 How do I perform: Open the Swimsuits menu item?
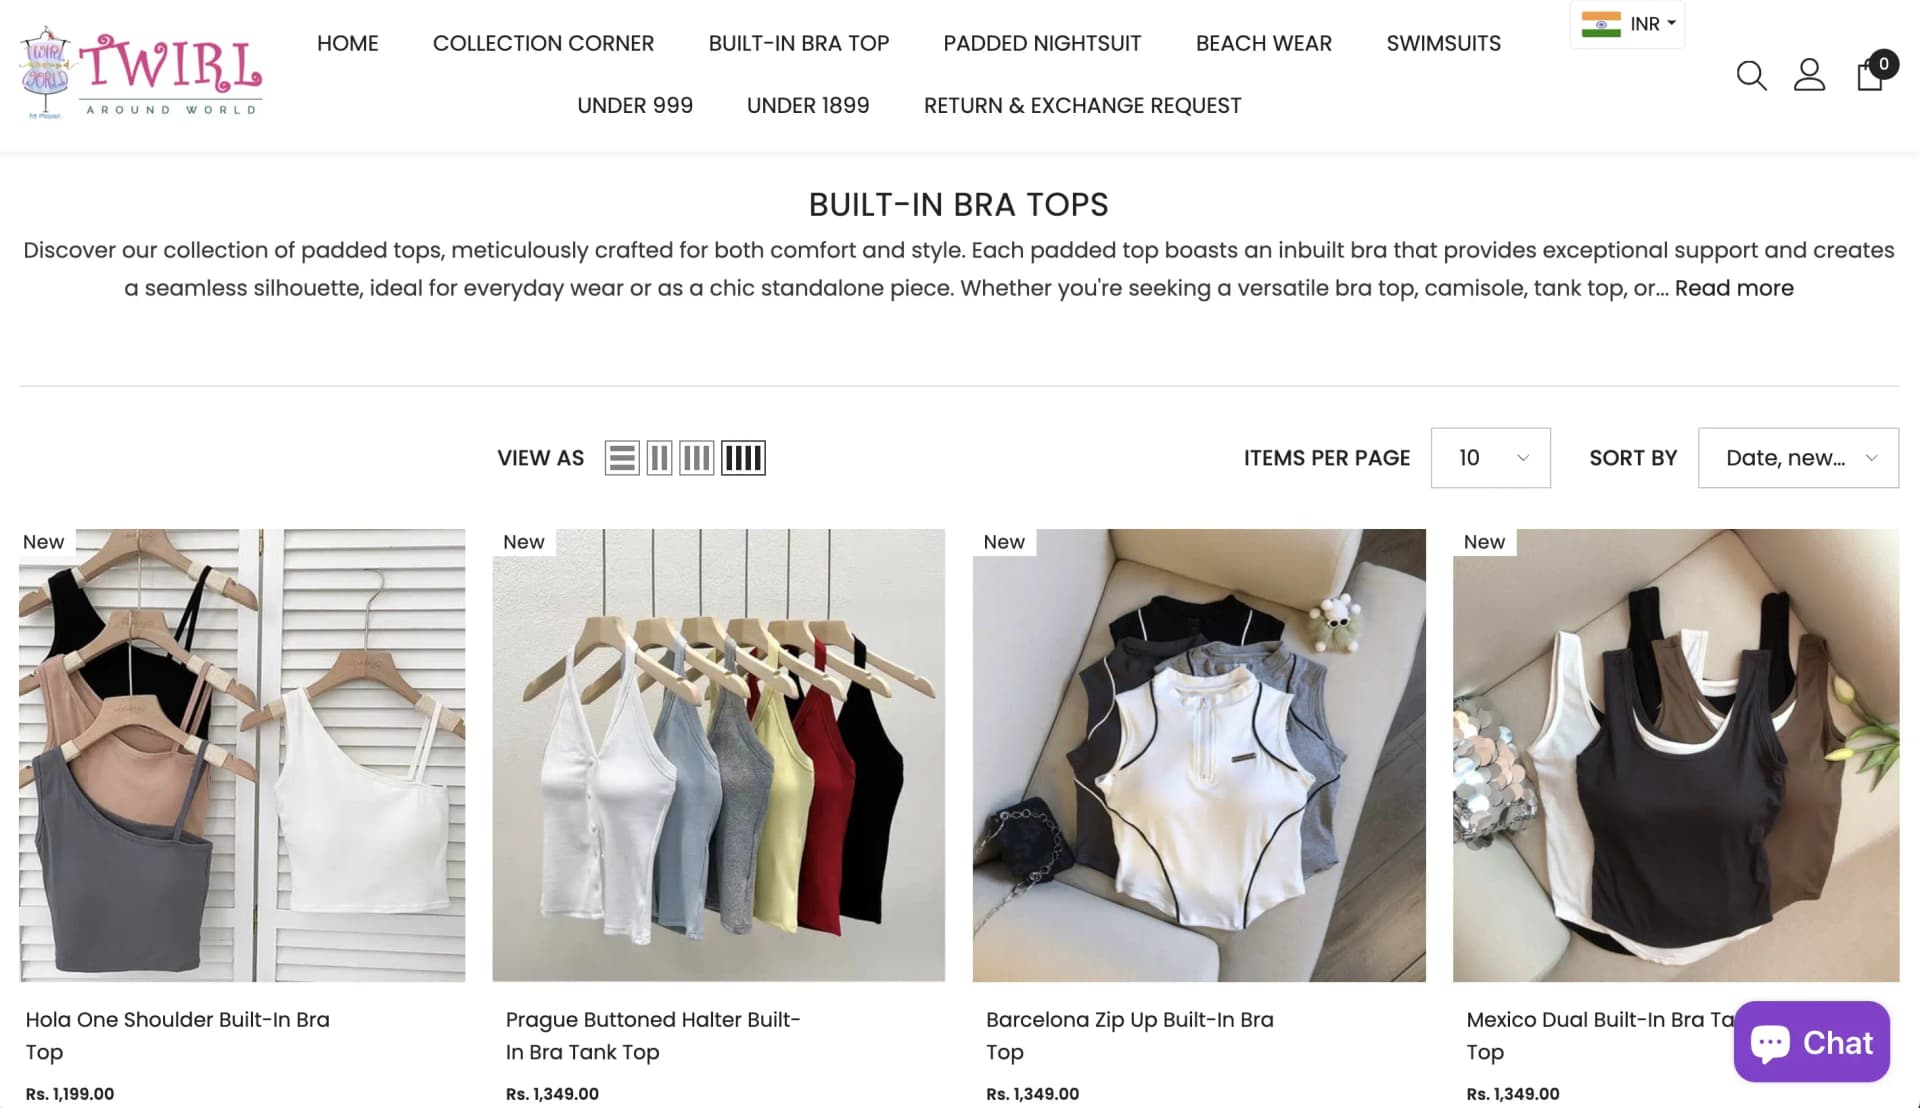click(1443, 44)
